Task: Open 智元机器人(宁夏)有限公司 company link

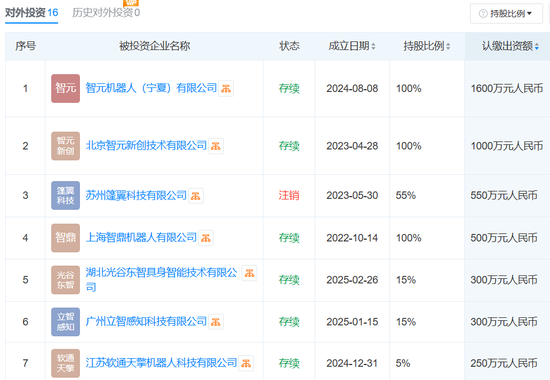Action: click(x=151, y=88)
